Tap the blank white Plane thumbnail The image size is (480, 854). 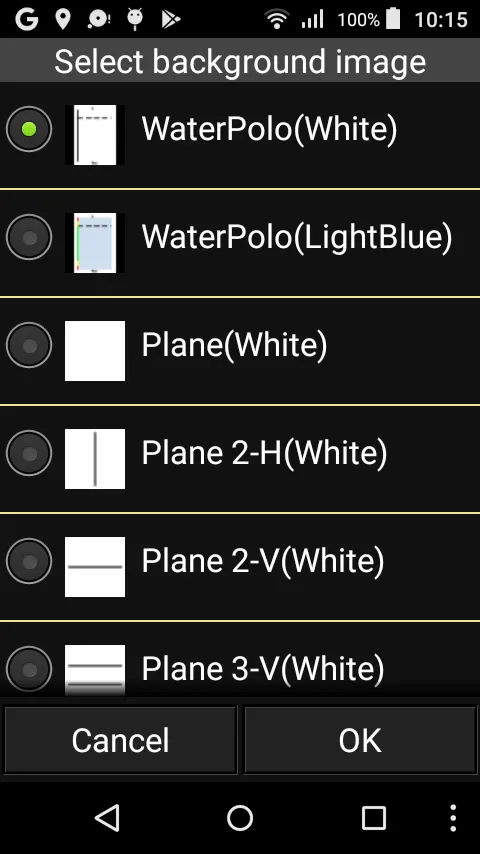tap(95, 351)
